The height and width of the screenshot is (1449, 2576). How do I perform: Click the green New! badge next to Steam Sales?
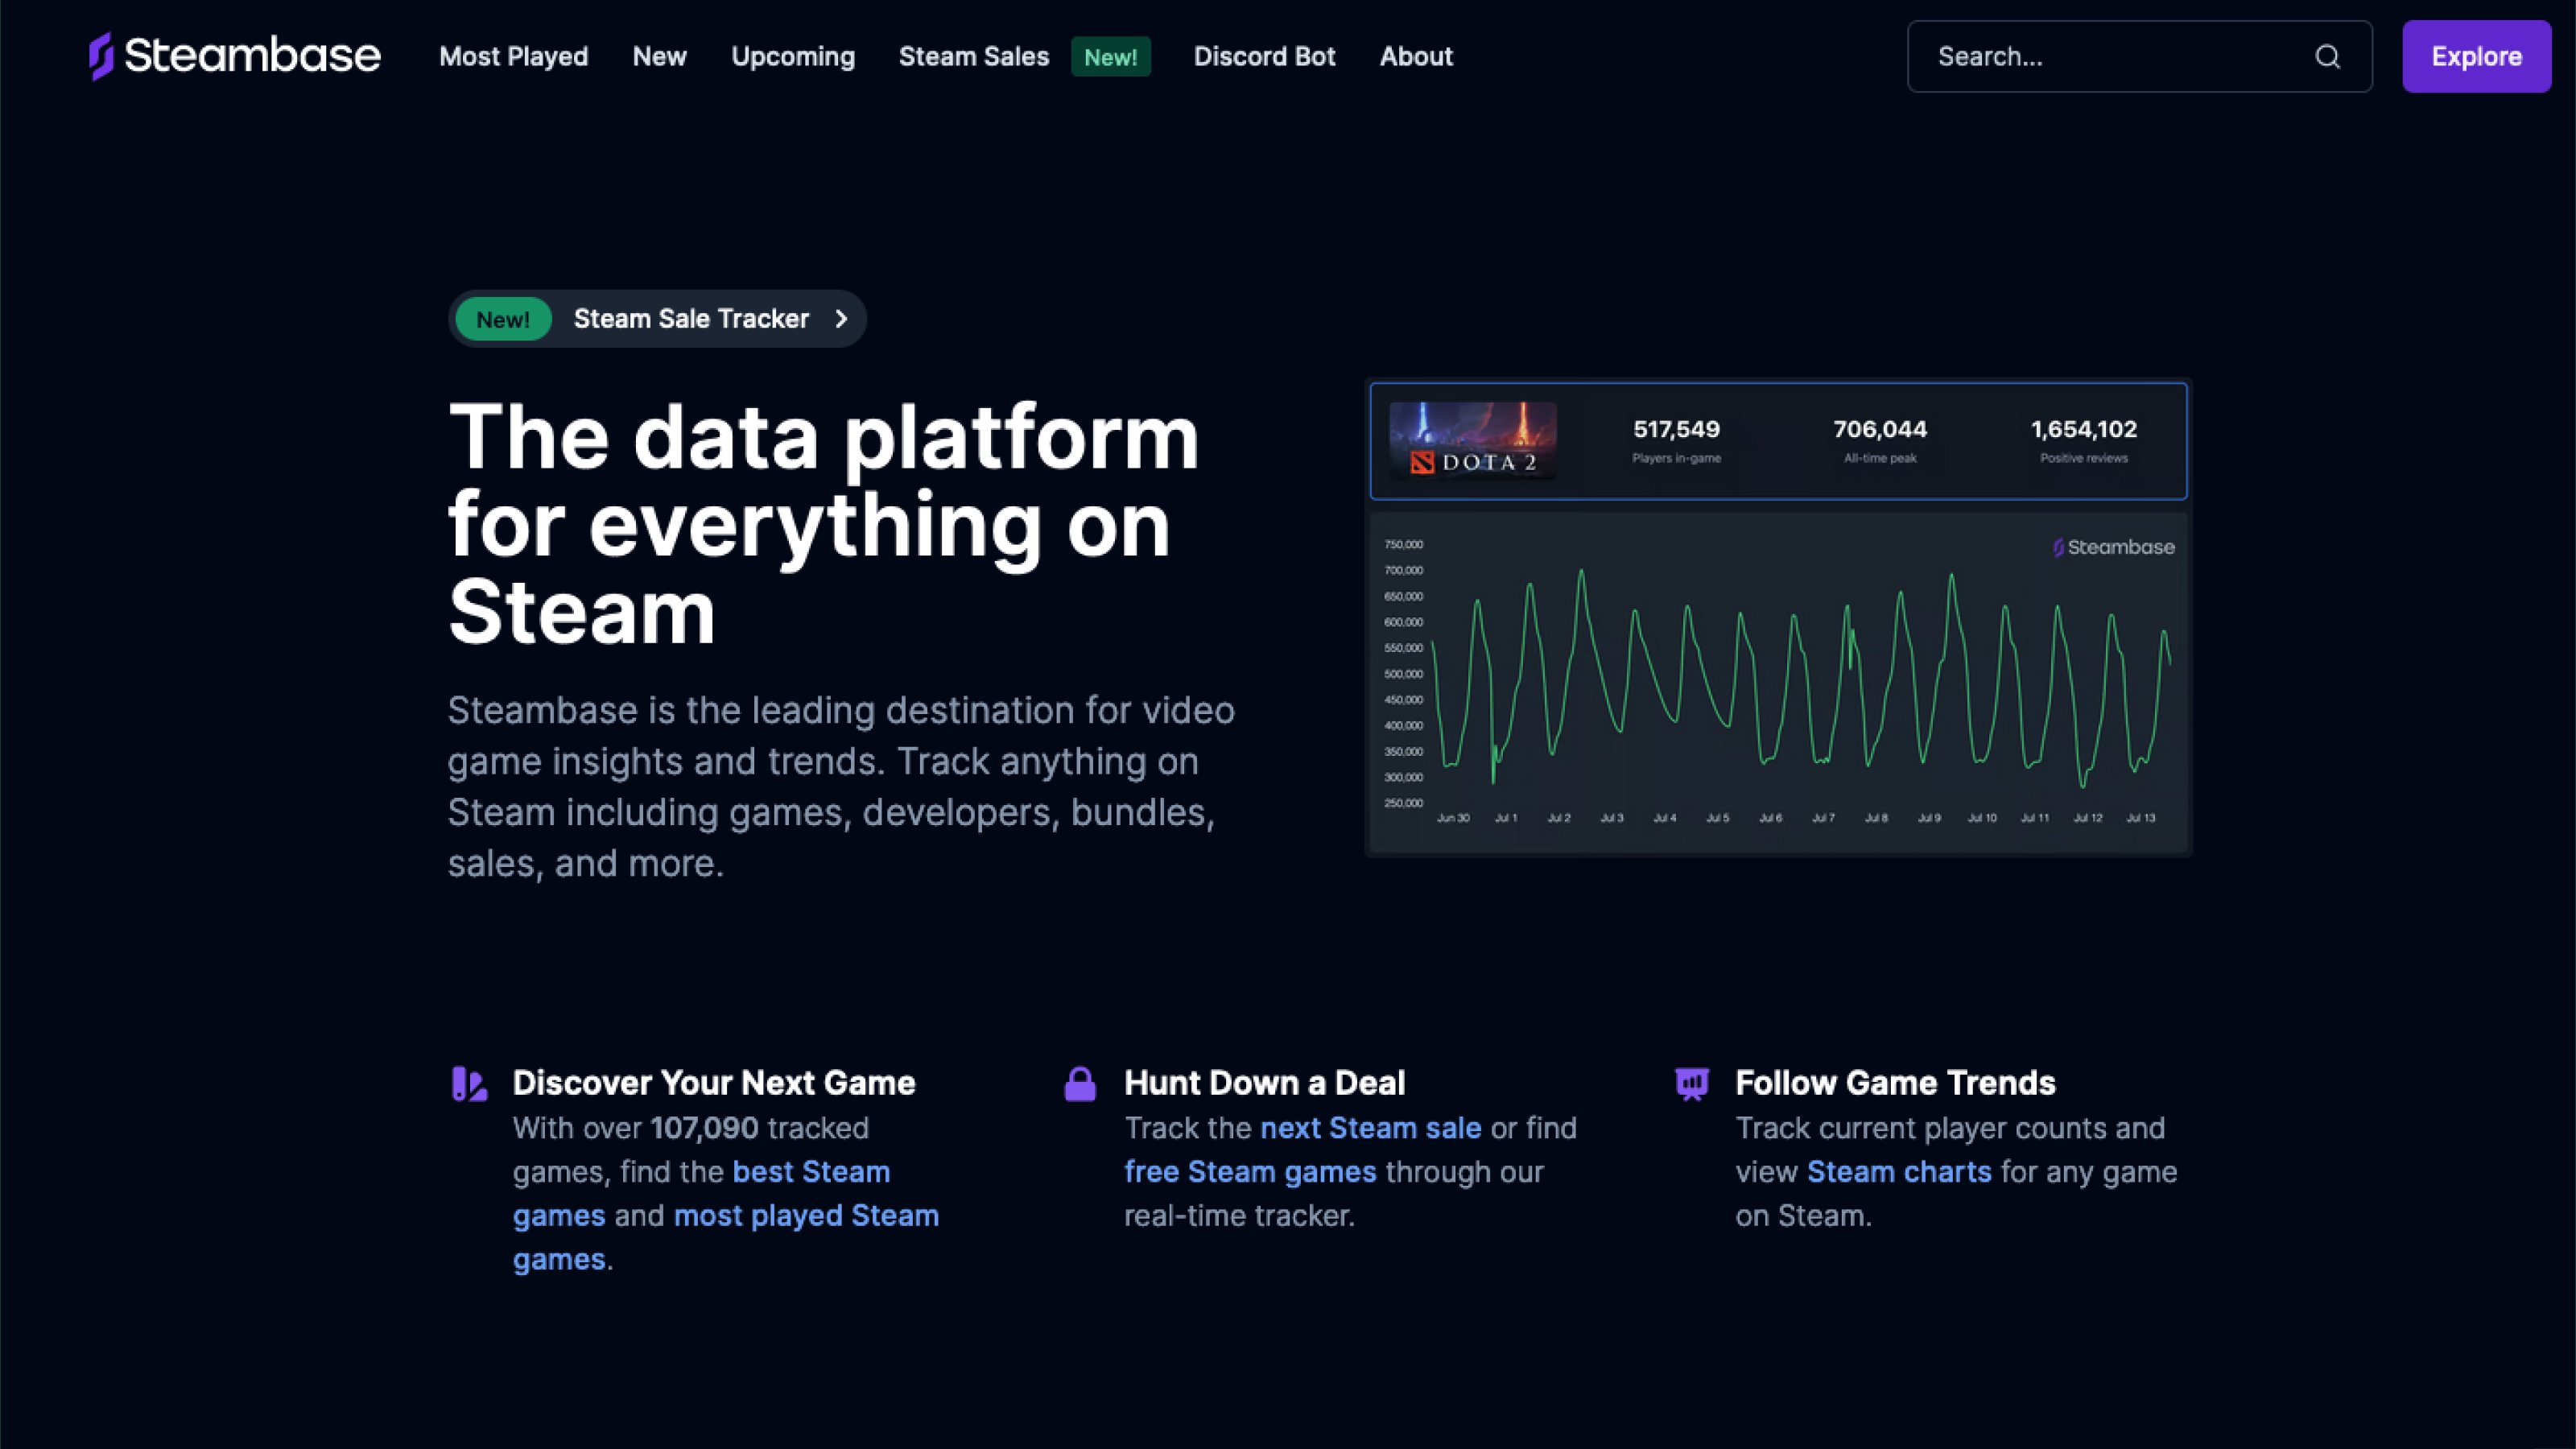tap(1110, 57)
